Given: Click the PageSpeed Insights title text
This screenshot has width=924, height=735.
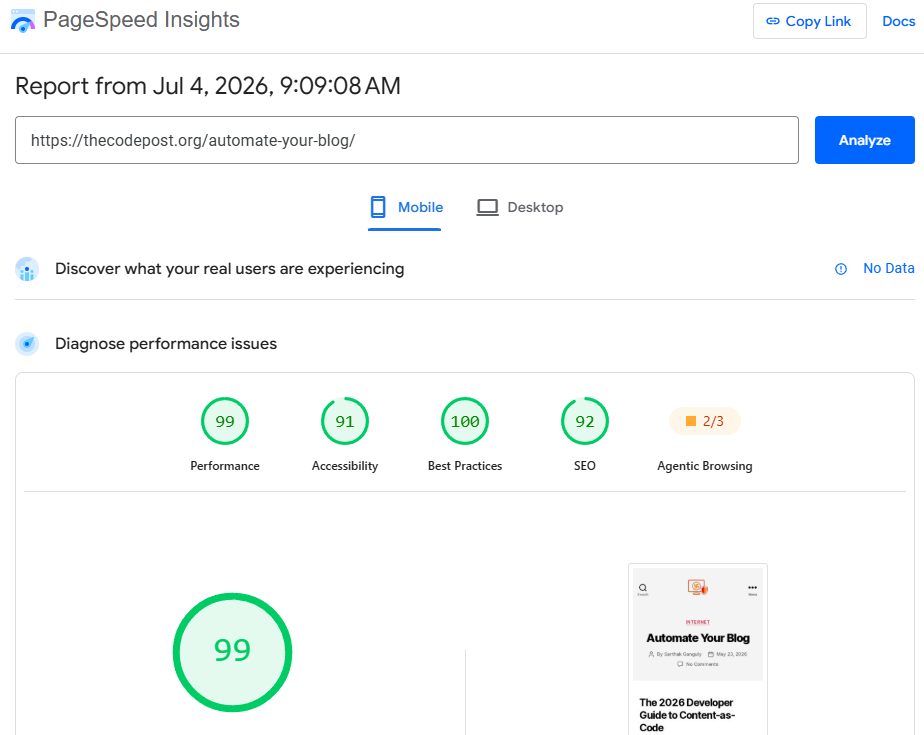Looking at the screenshot, I should click(141, 20).
